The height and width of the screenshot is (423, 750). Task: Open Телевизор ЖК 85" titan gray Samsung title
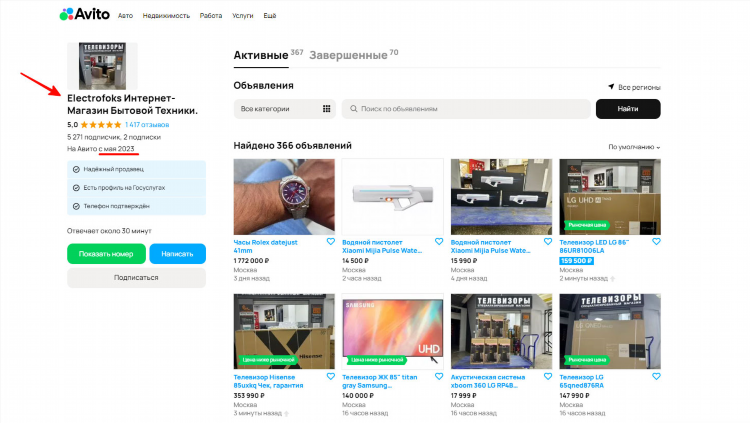coord(380,381)
